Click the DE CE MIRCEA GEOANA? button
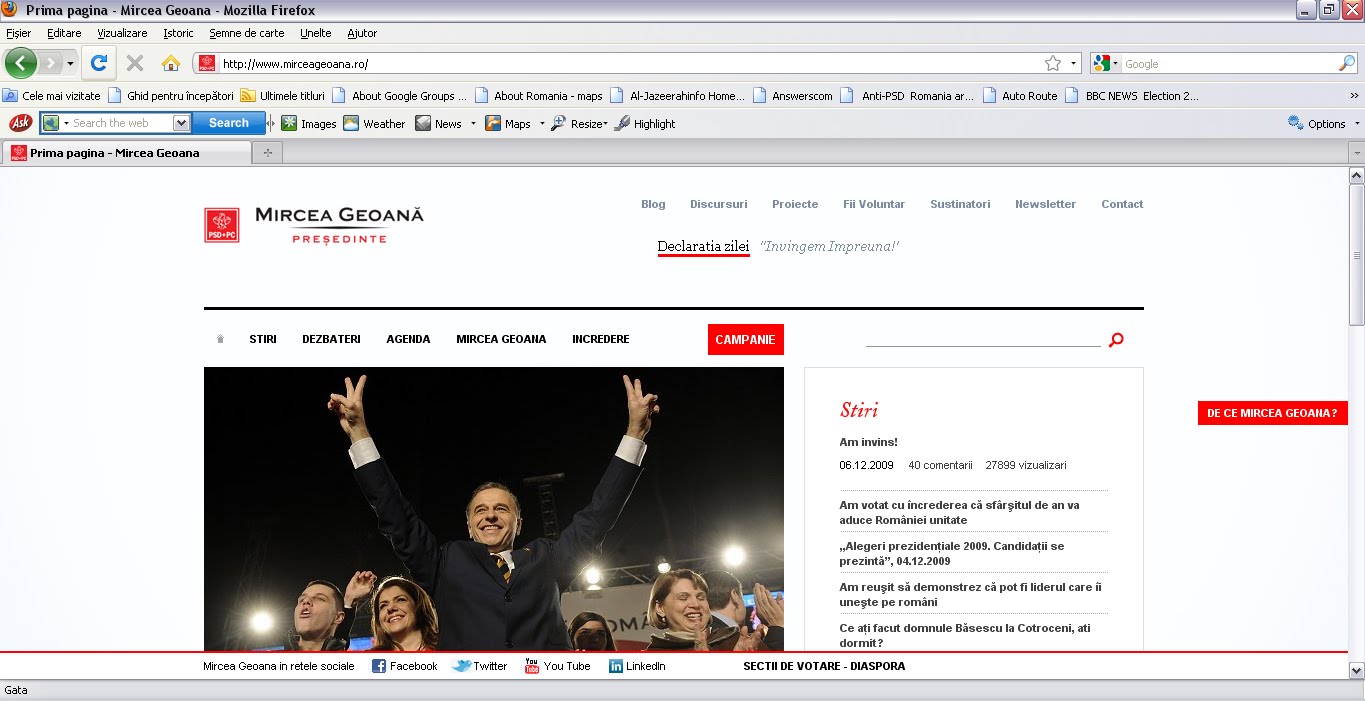The height and width of the screenshot is (701, 1365). [1272, 413]
